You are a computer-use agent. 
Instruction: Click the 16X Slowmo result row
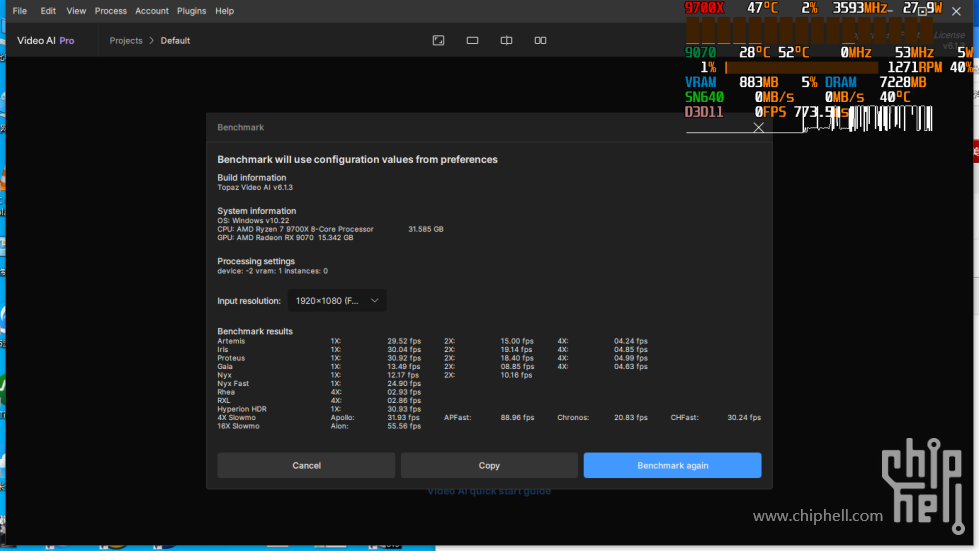319,426
